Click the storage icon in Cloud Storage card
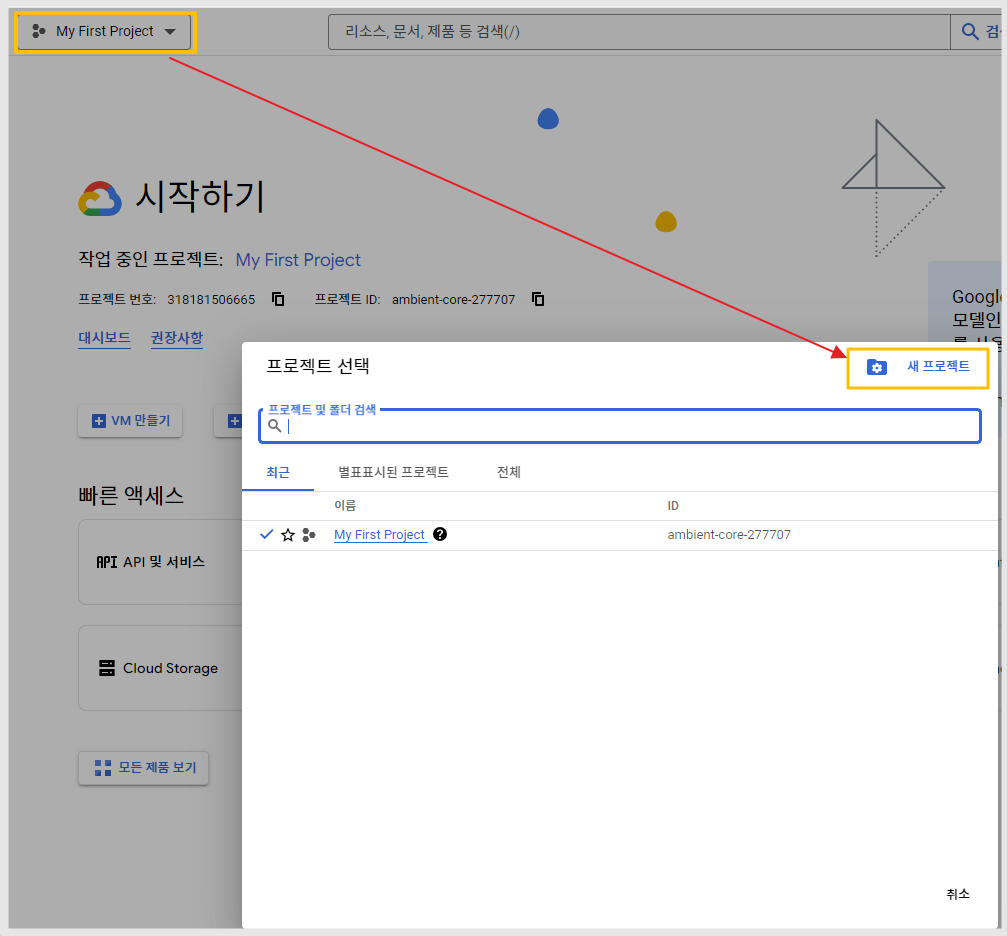The height and width of the screenshot is (936, 1007). (x=107, y=668)
